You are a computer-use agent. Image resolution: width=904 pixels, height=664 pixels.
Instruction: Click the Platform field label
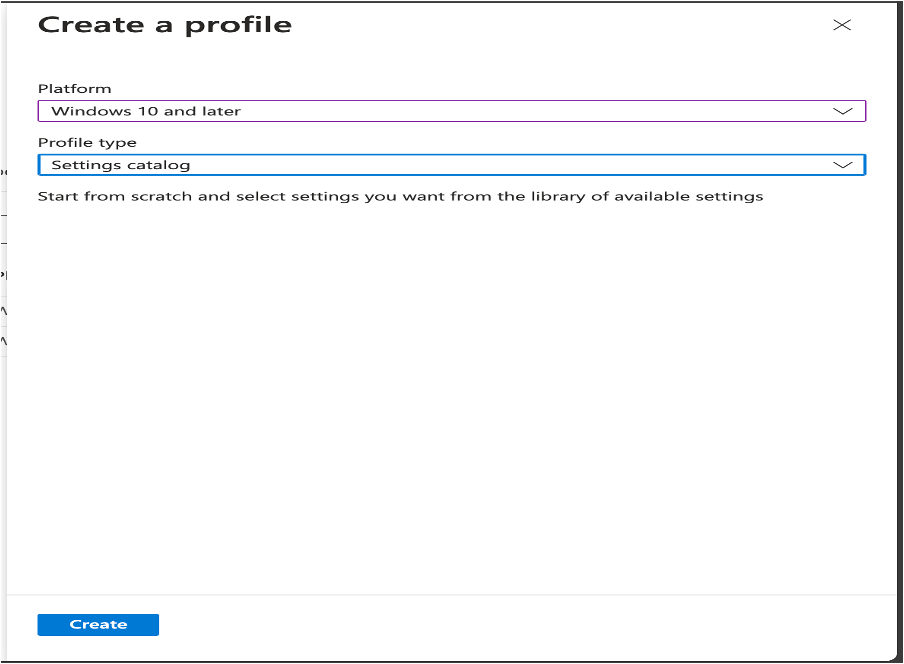click(63, 88)
